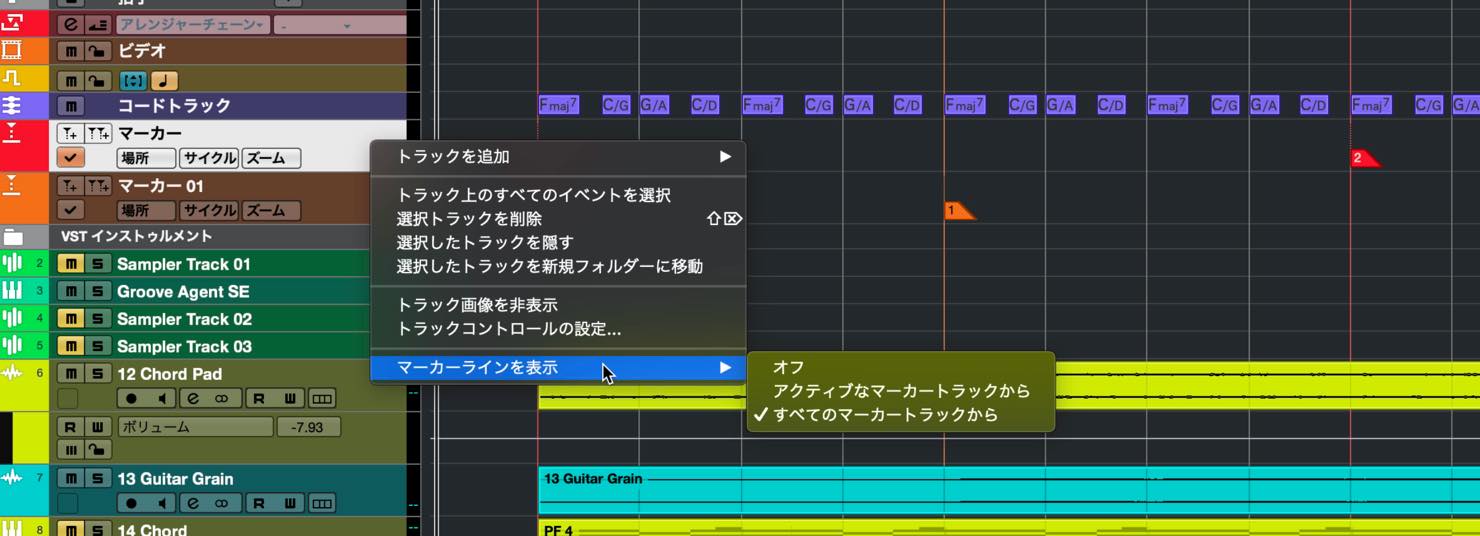
Task: Record-enable the 13 Guitar Grain track
Action: click(131, 503)
